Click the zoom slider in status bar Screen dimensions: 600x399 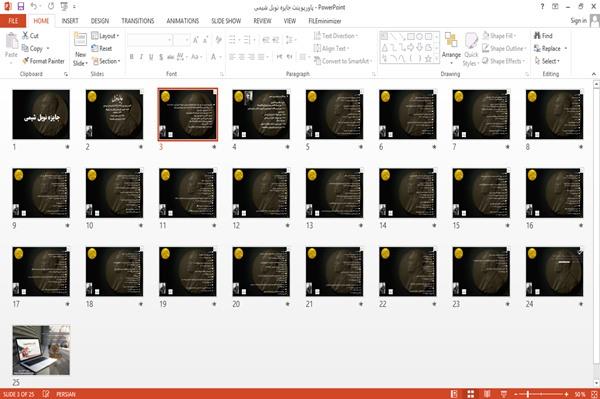click(x=541, y=394)
